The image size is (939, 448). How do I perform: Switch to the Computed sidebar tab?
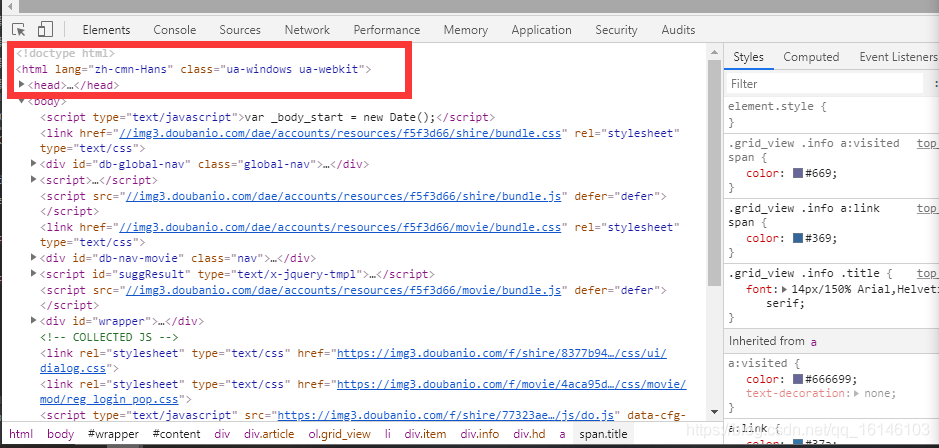pos(811,57)
